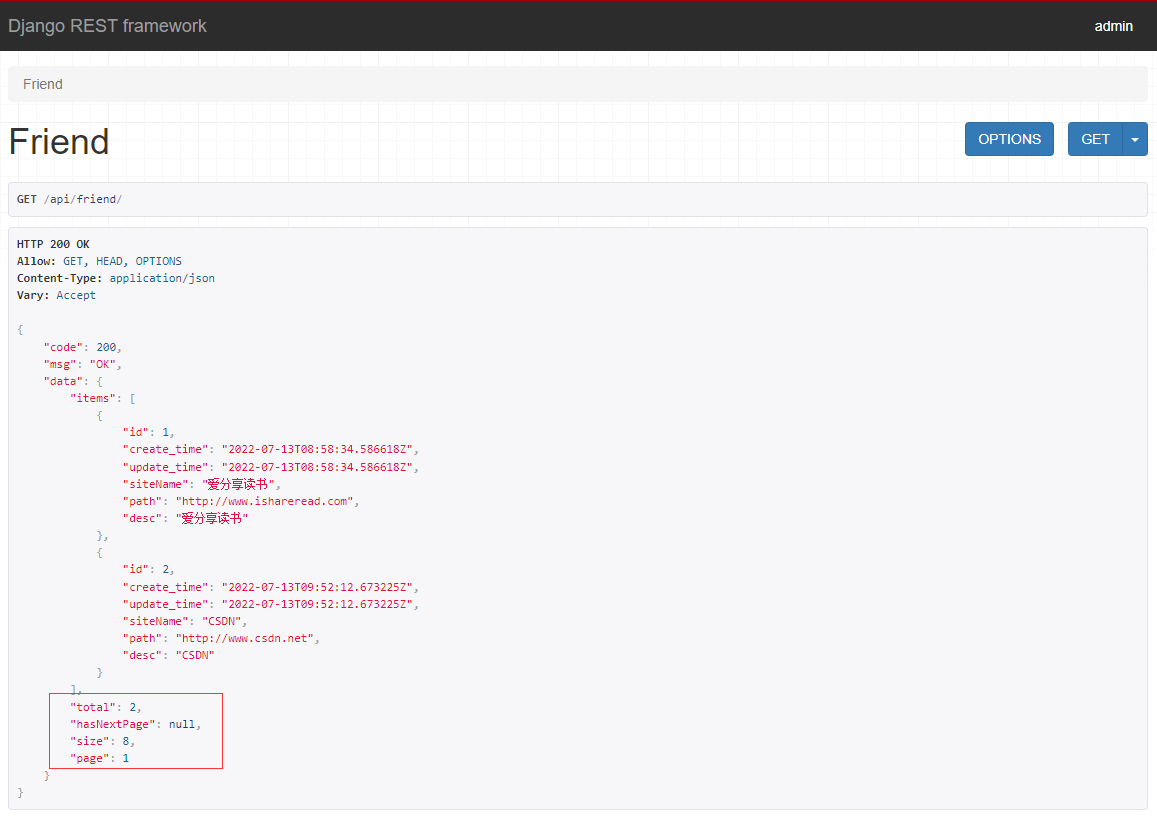This screenshot has width=1157, height=817.
Task: Click the "total" key in the response
Action: coord(92,707)
